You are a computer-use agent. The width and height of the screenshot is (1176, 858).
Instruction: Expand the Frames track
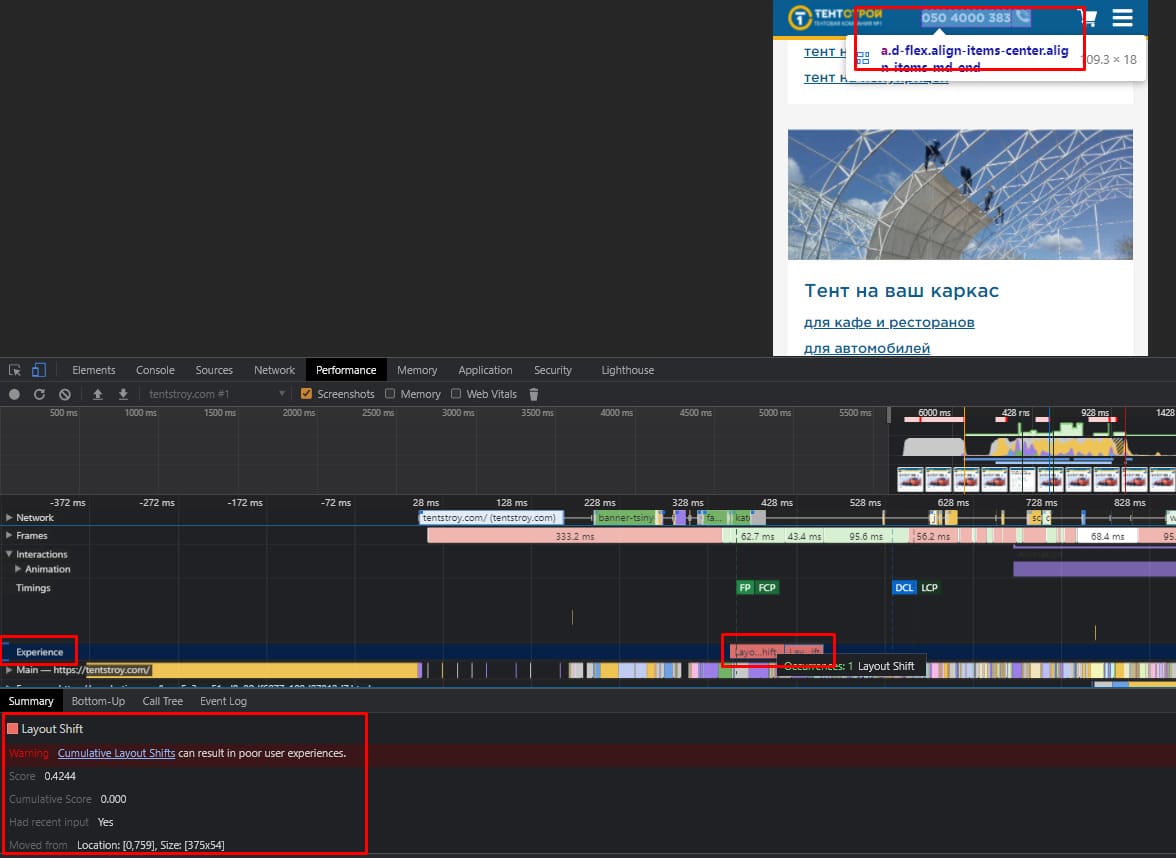click(10, 536)
